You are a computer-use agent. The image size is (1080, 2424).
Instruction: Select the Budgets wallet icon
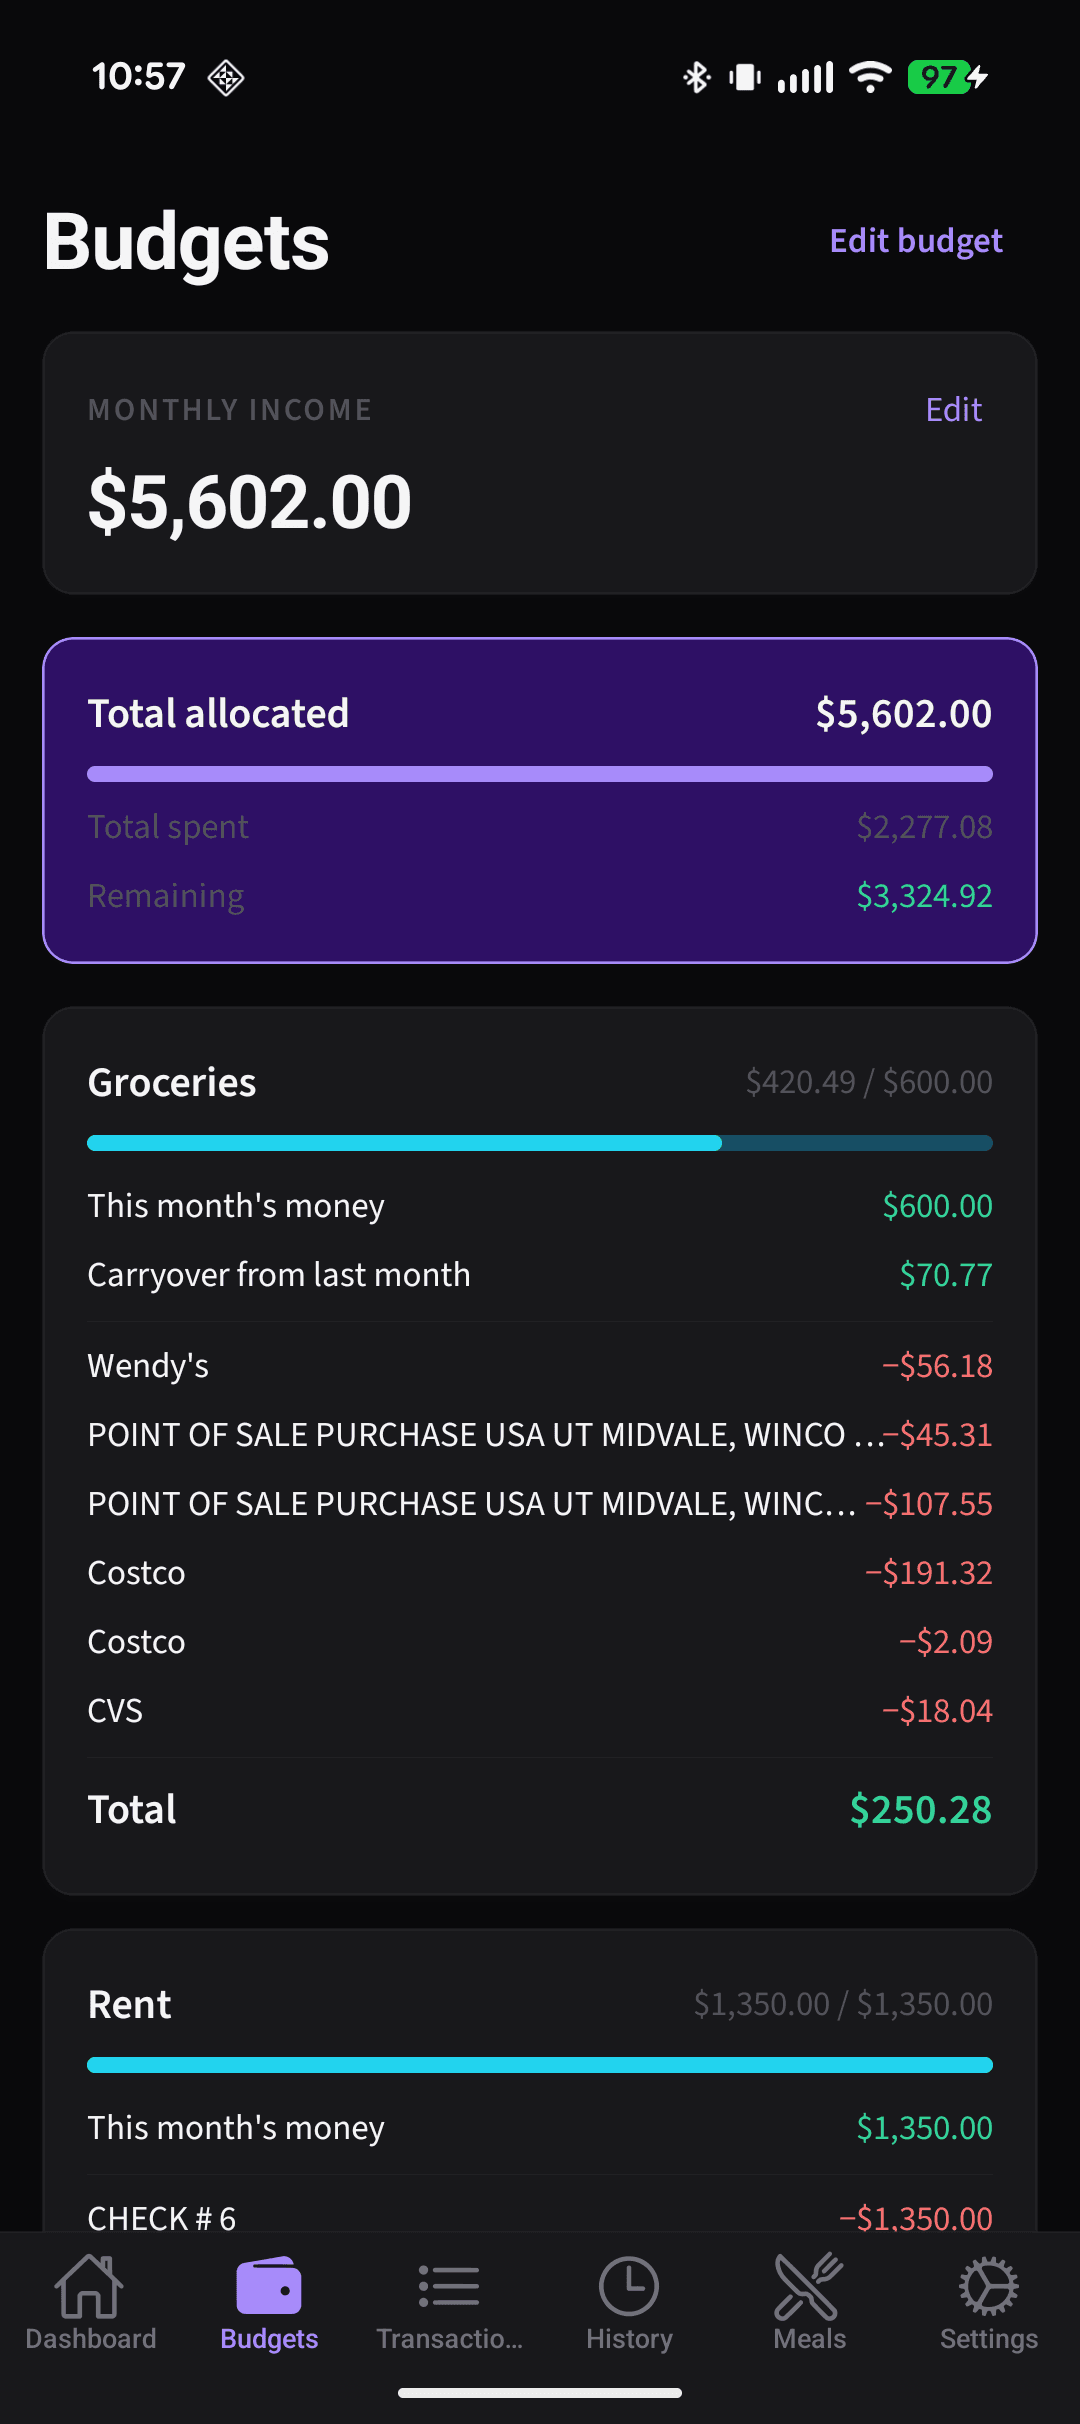tap(268, 2285)
